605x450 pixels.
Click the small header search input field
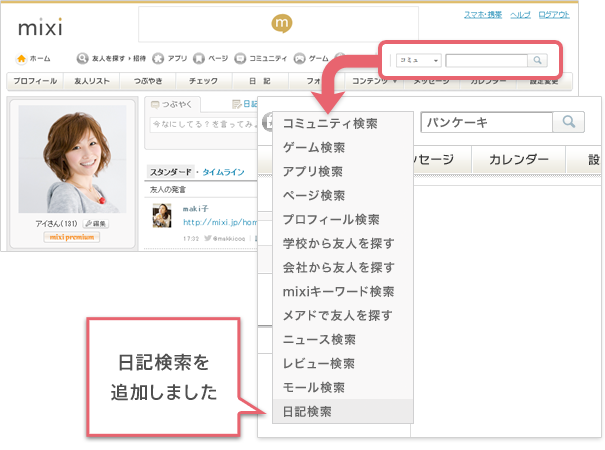tap(487, 60)
